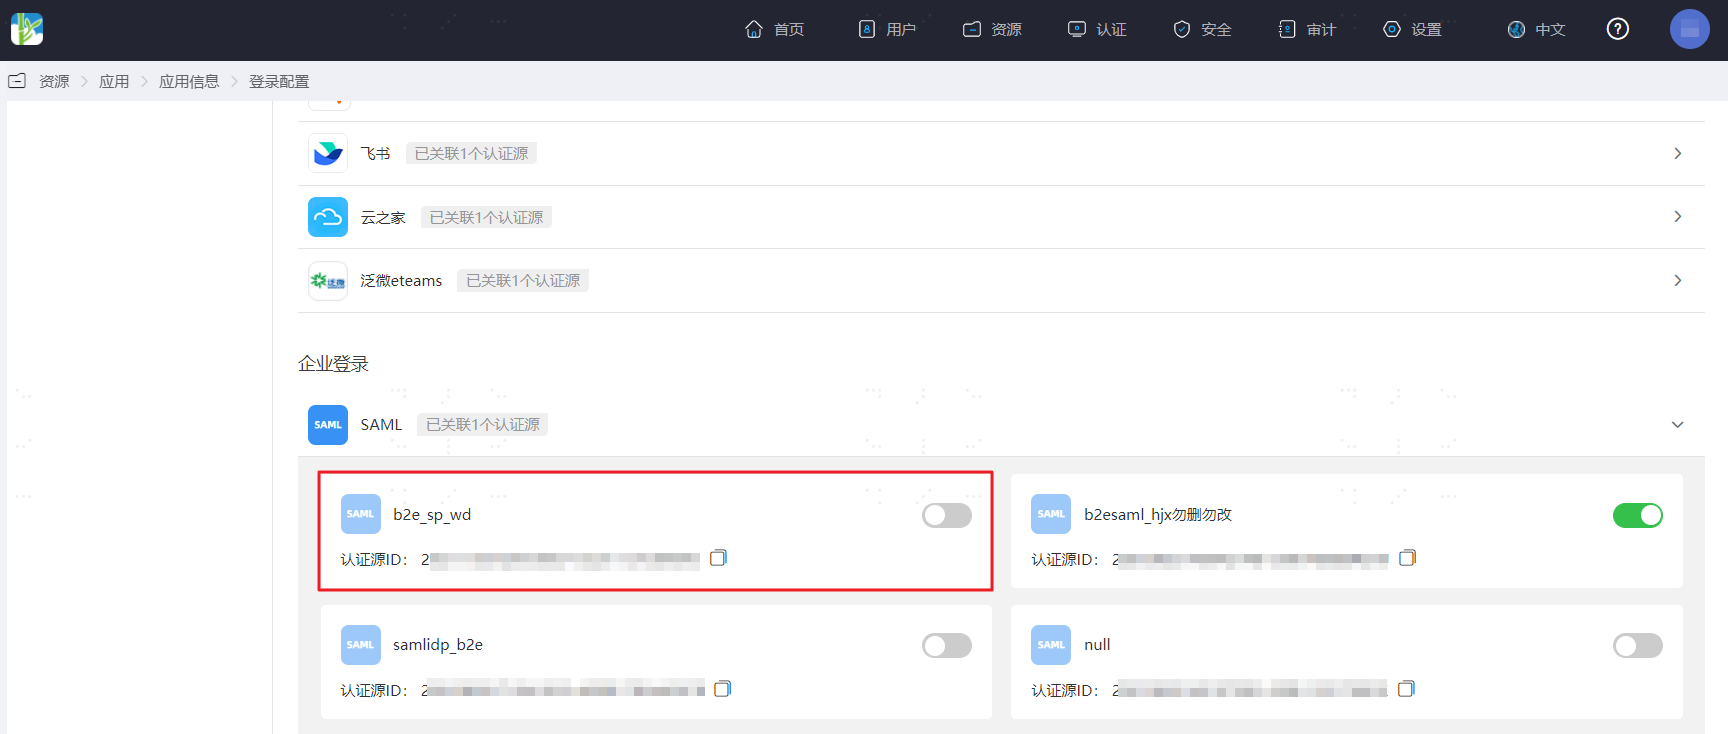Go to 资源 in breadcrumb
This screenshot has height=734, width=1728.
[54, 81]
